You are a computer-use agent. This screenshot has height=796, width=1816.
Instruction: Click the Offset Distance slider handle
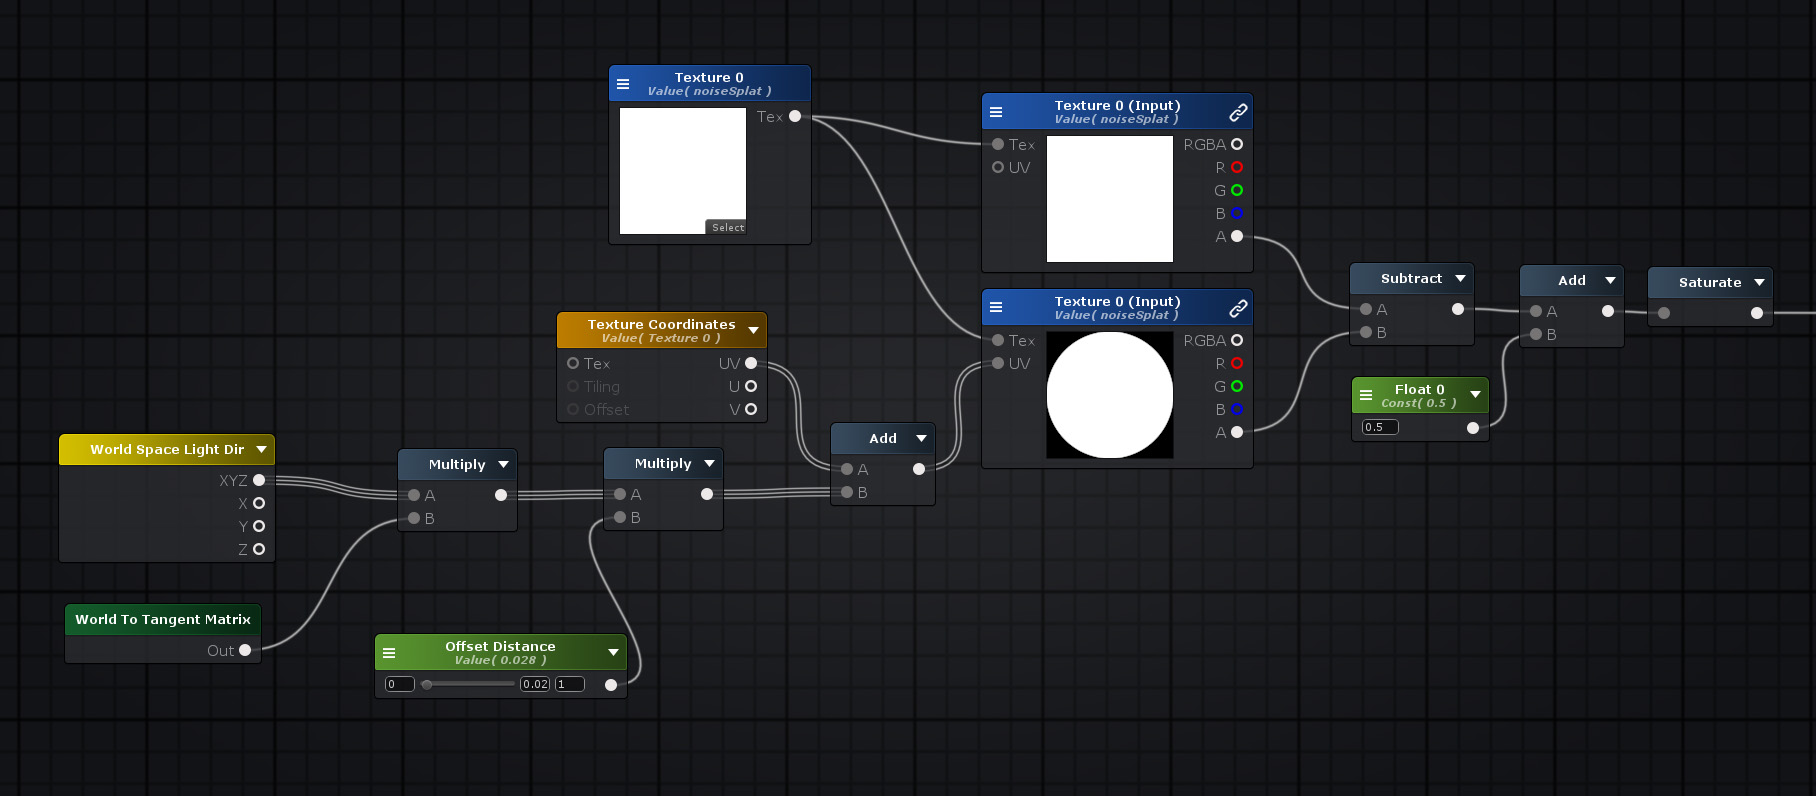[427, 684]
